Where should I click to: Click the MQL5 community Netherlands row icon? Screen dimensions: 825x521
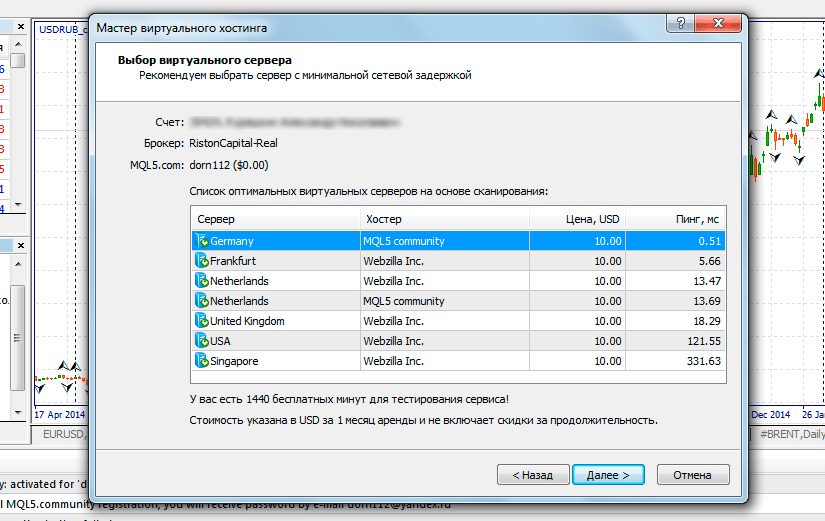(x=202, y=301)
